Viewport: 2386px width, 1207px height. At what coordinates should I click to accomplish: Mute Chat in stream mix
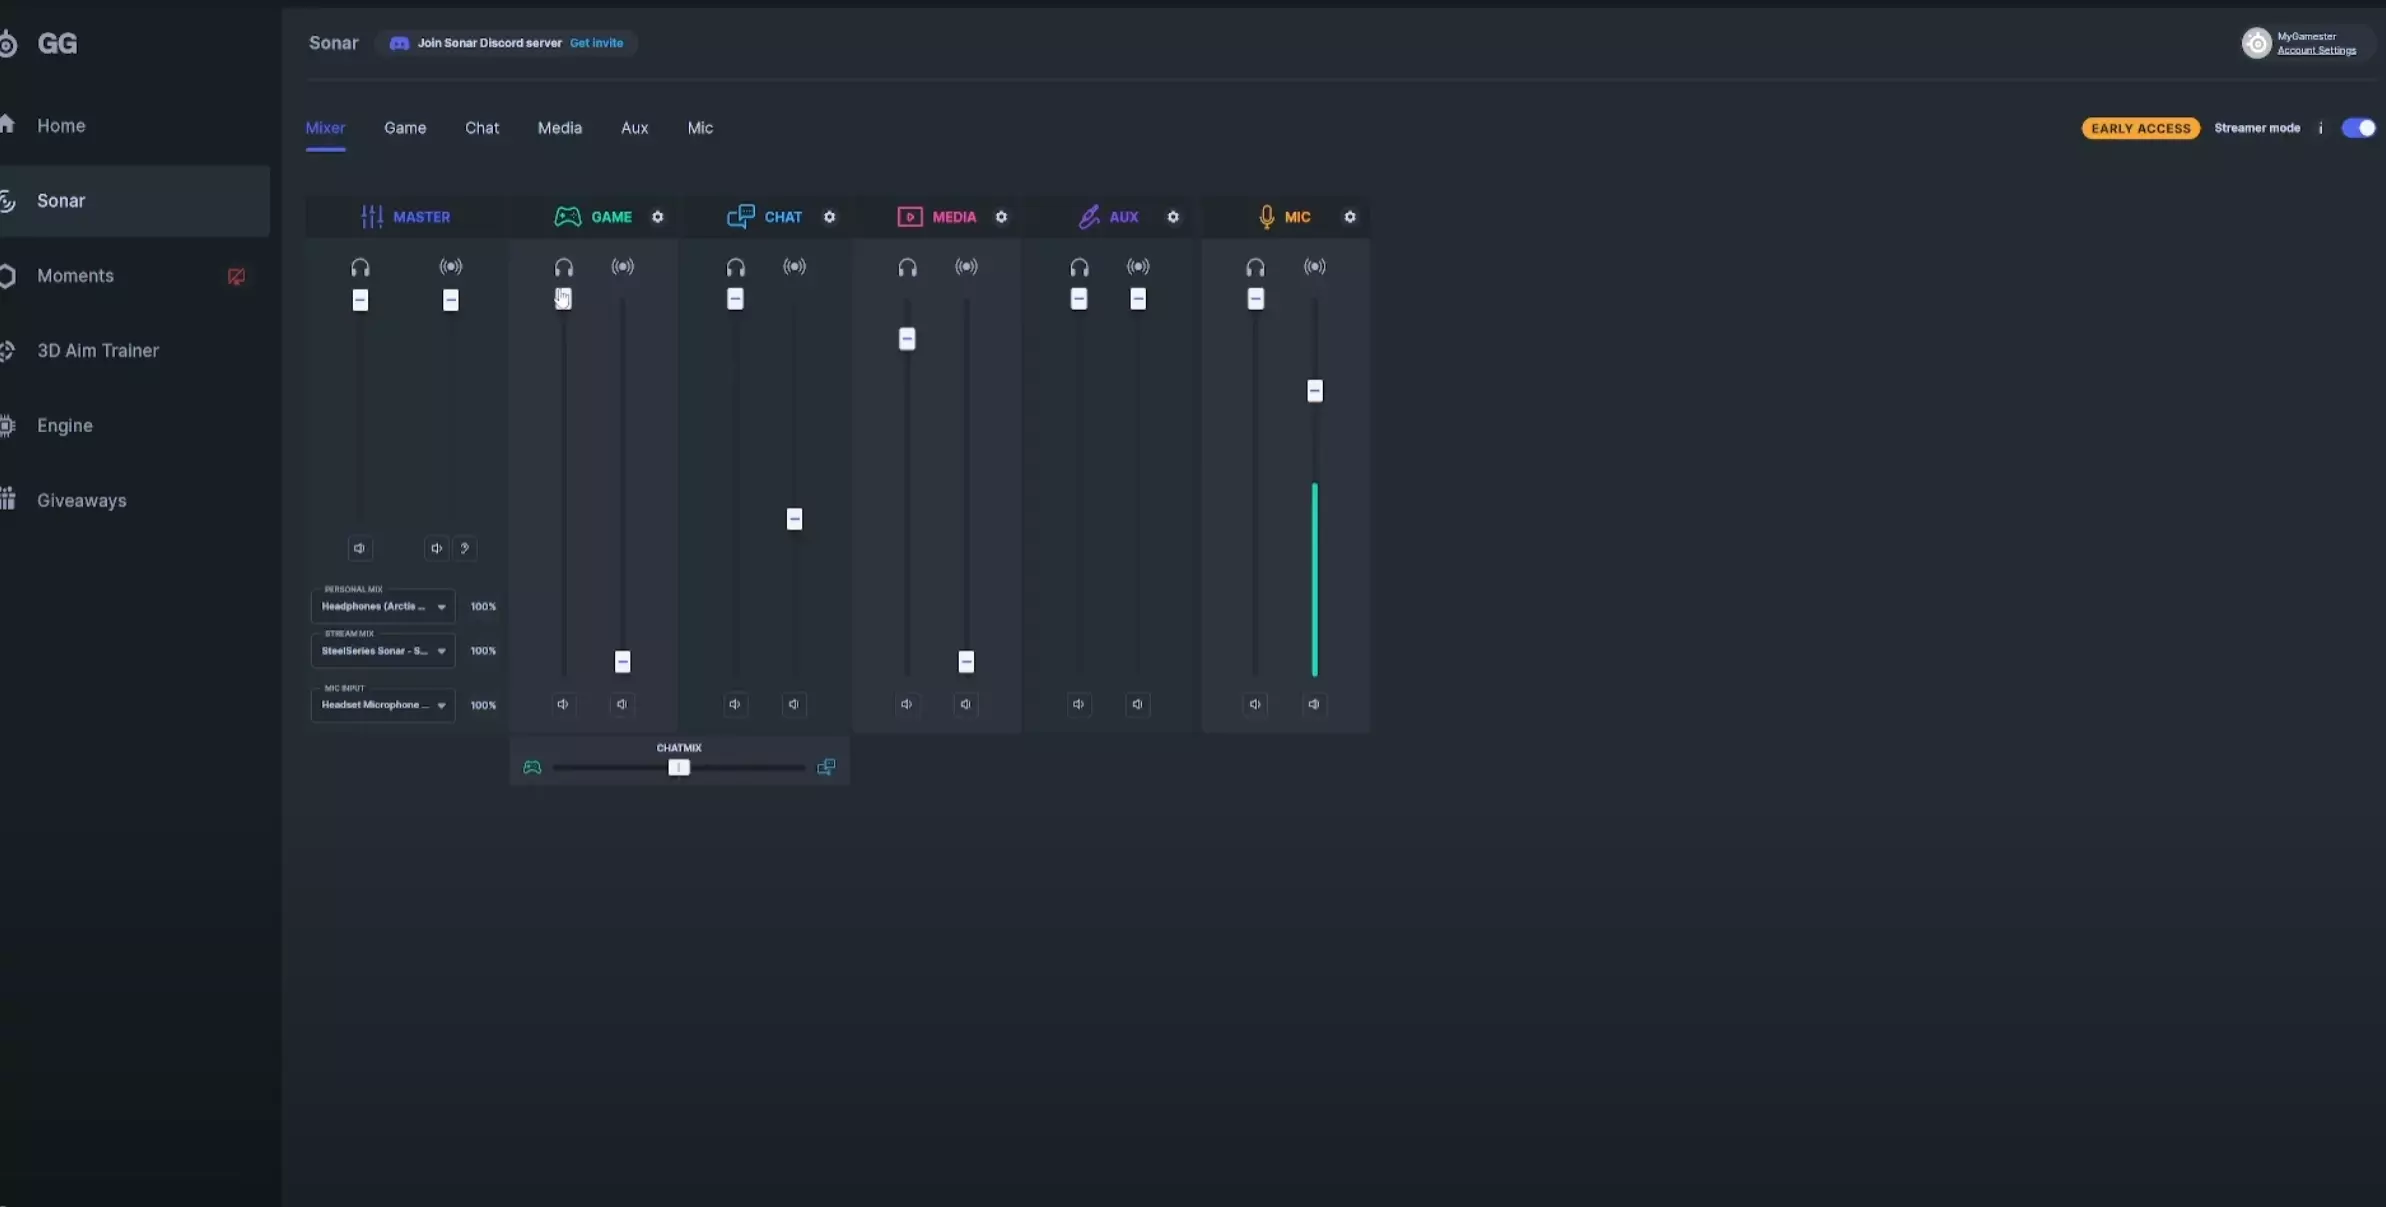coord(794,704)
